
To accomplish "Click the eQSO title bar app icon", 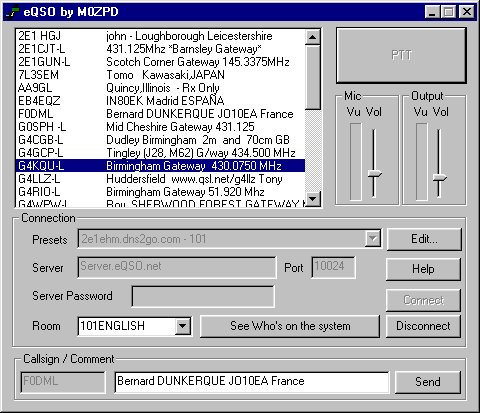I will (x=12, y=12).
